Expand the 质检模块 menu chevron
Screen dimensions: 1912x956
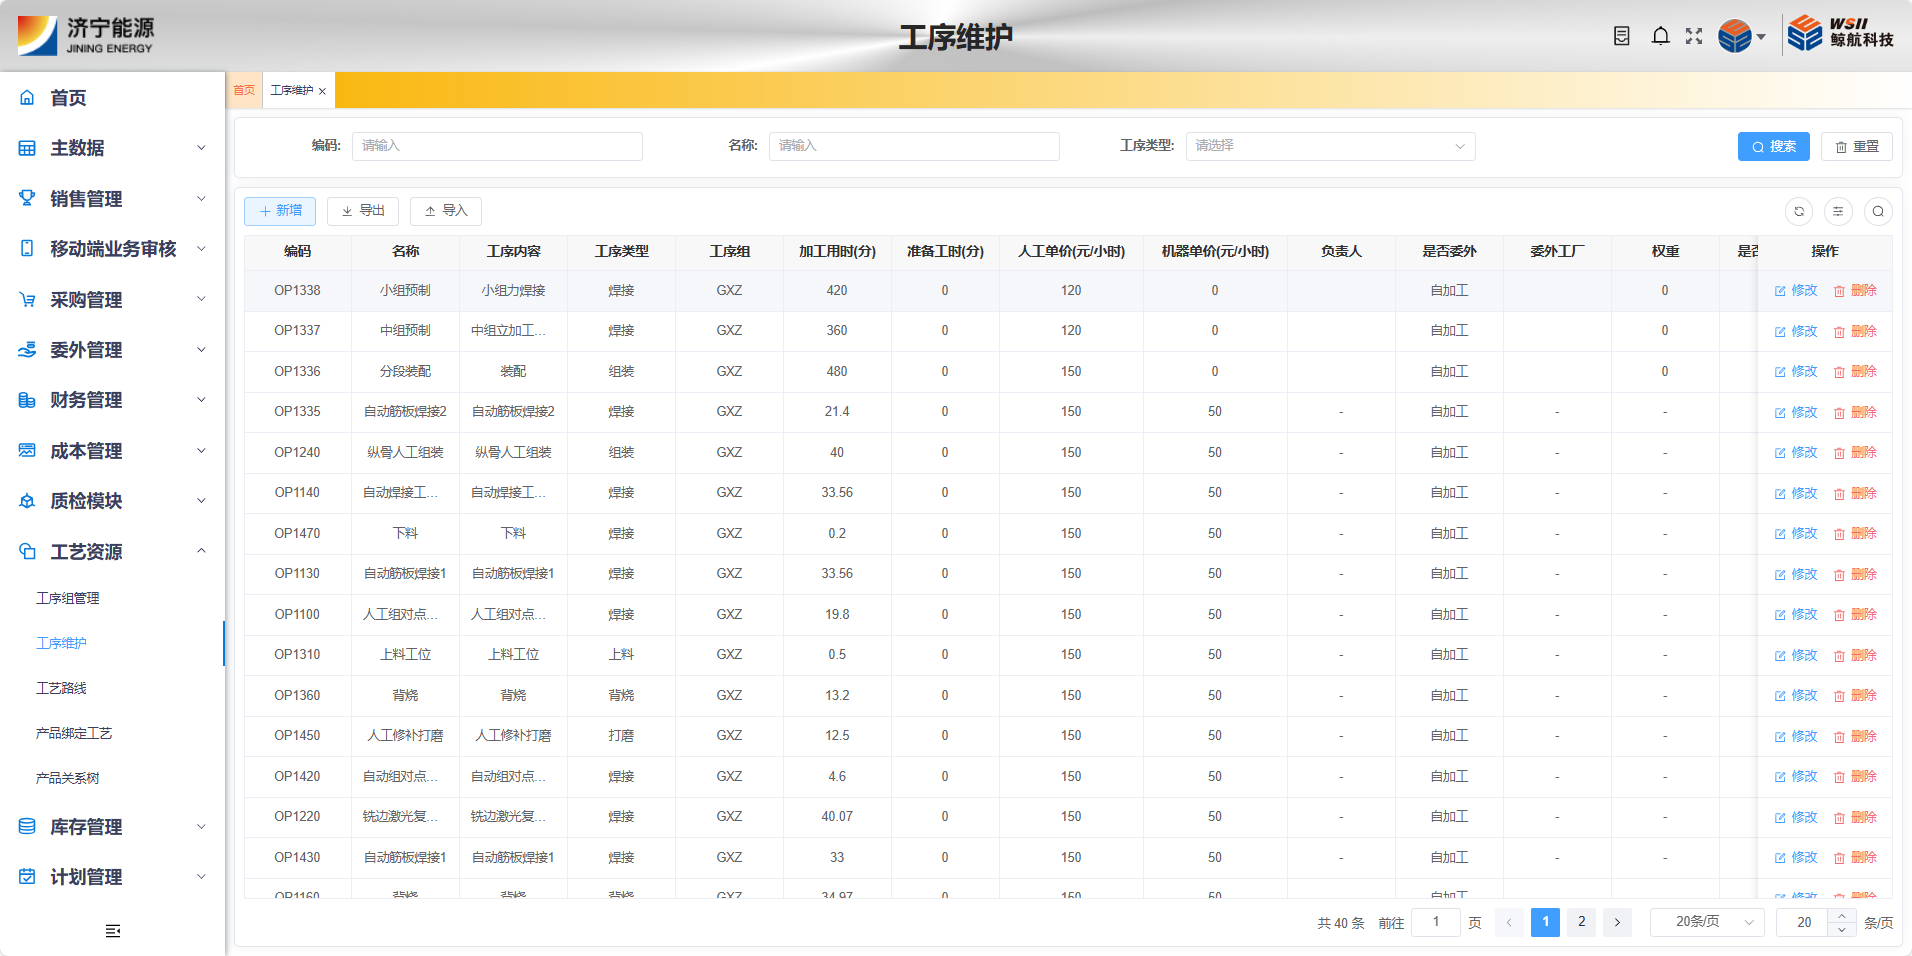(201, 501)
